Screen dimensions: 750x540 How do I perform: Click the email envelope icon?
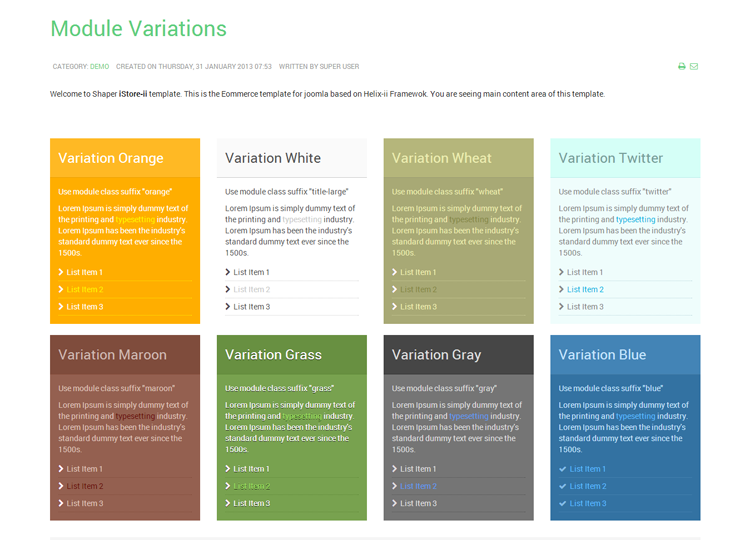[x=694, y=67]
